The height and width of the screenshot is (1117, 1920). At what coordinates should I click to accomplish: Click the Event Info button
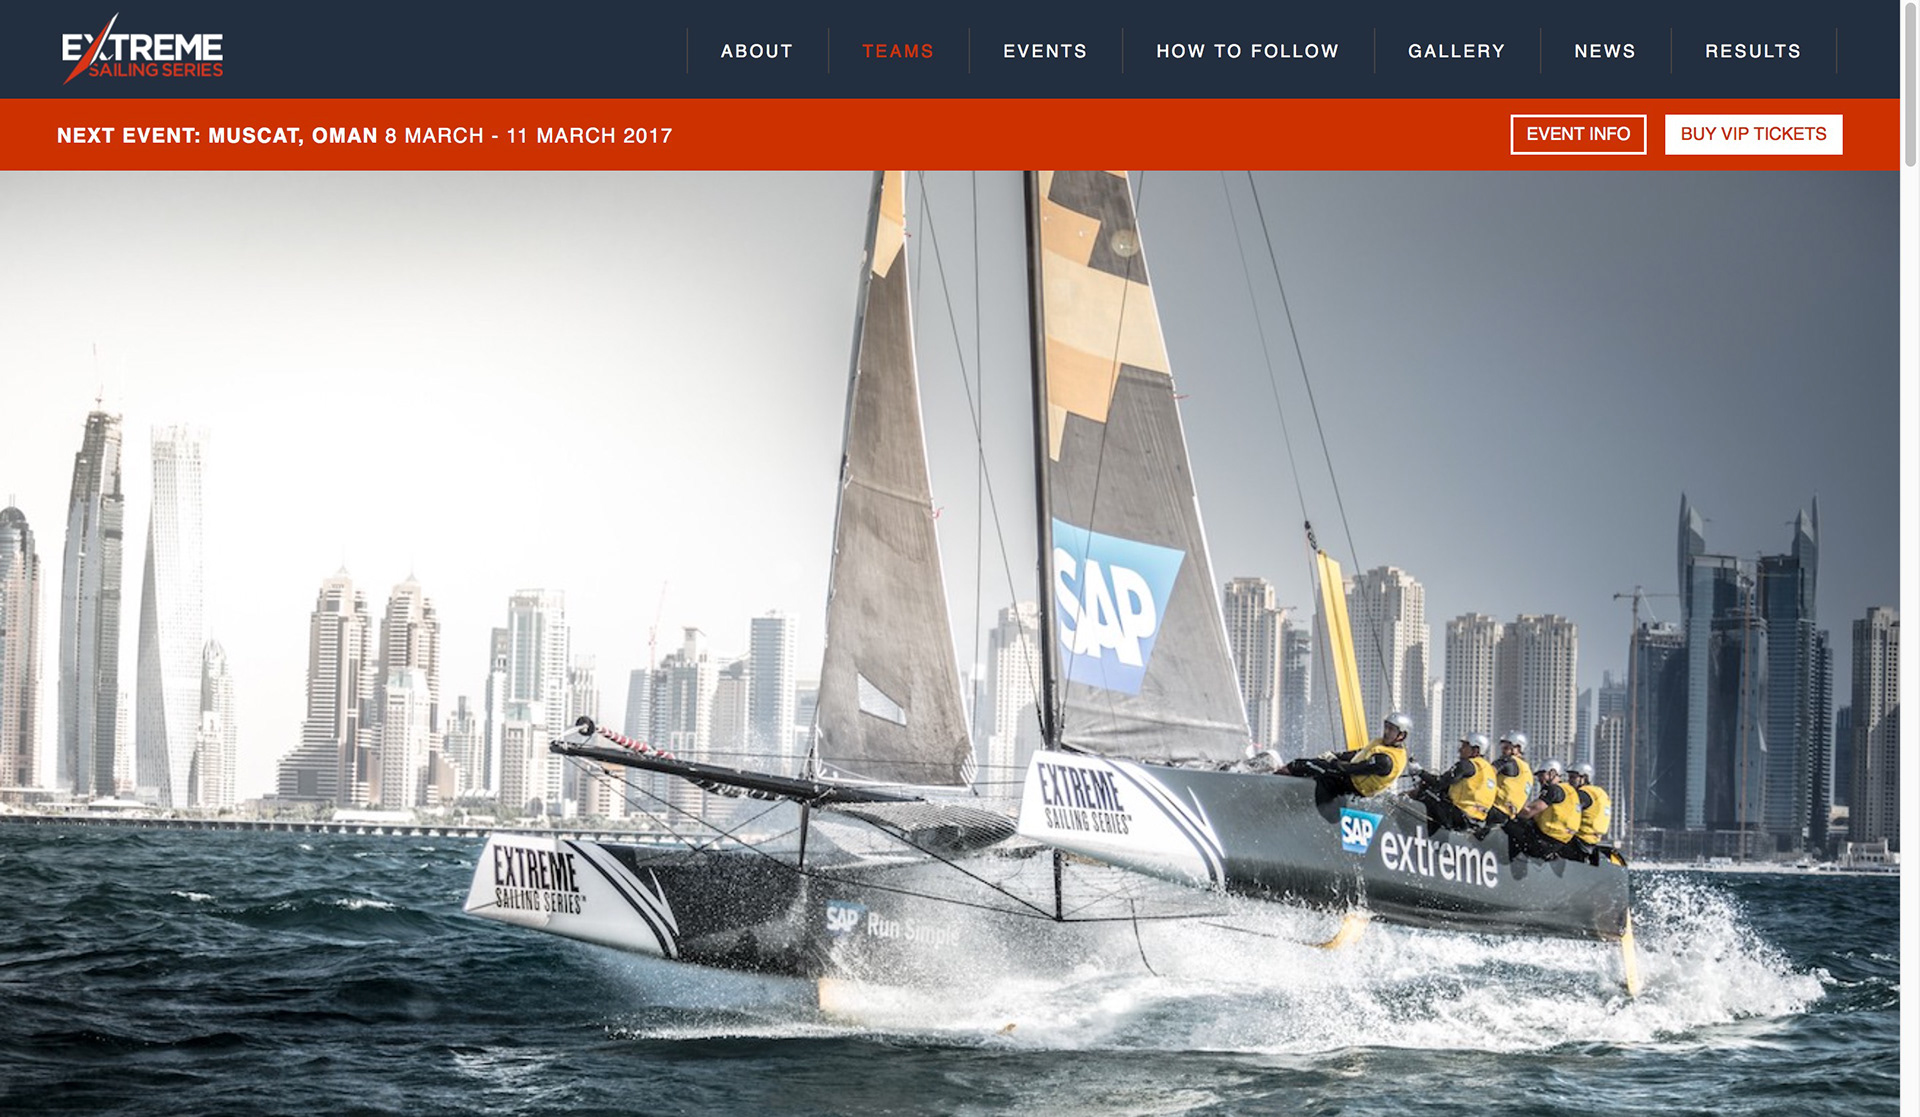[1578, 134]
